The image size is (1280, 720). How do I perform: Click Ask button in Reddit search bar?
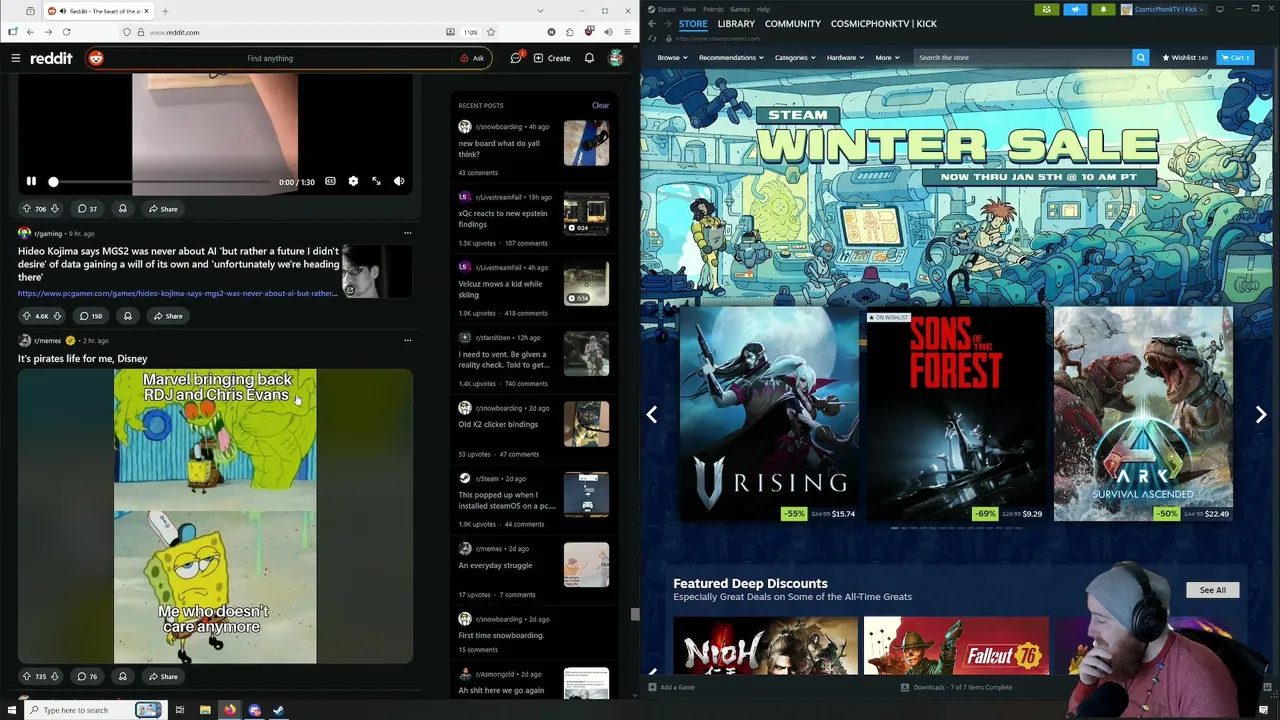(472, 58)
